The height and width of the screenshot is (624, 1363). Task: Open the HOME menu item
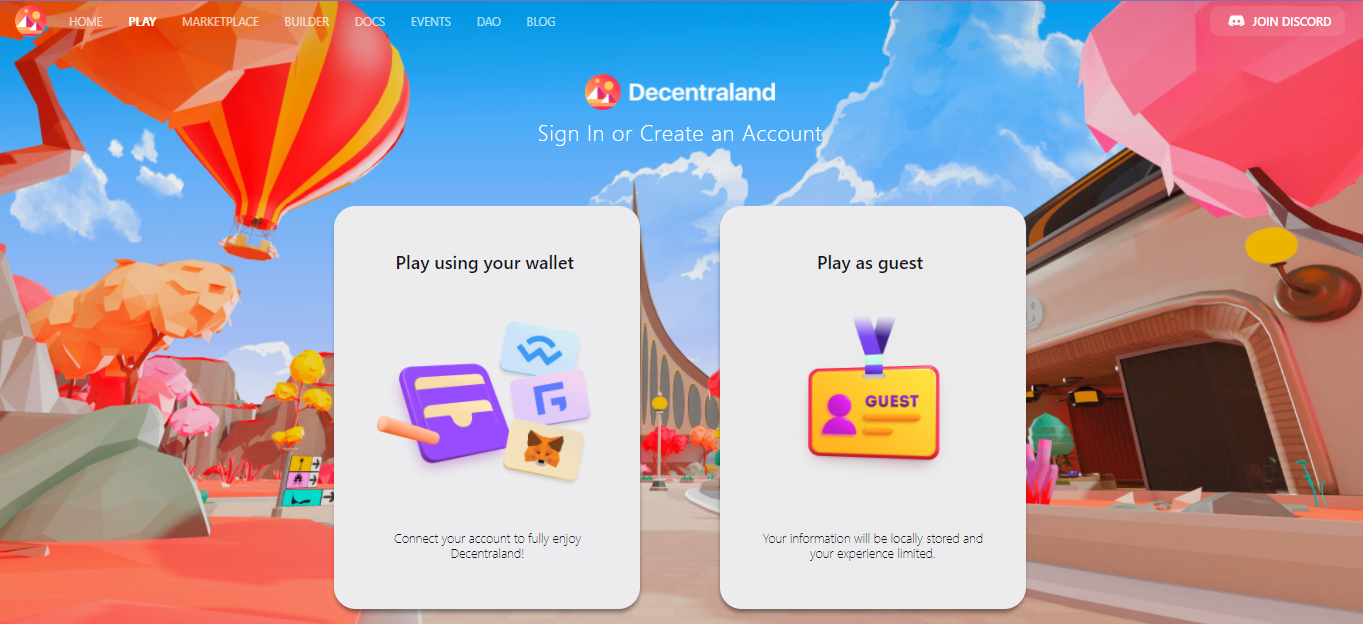pos(86,21)
